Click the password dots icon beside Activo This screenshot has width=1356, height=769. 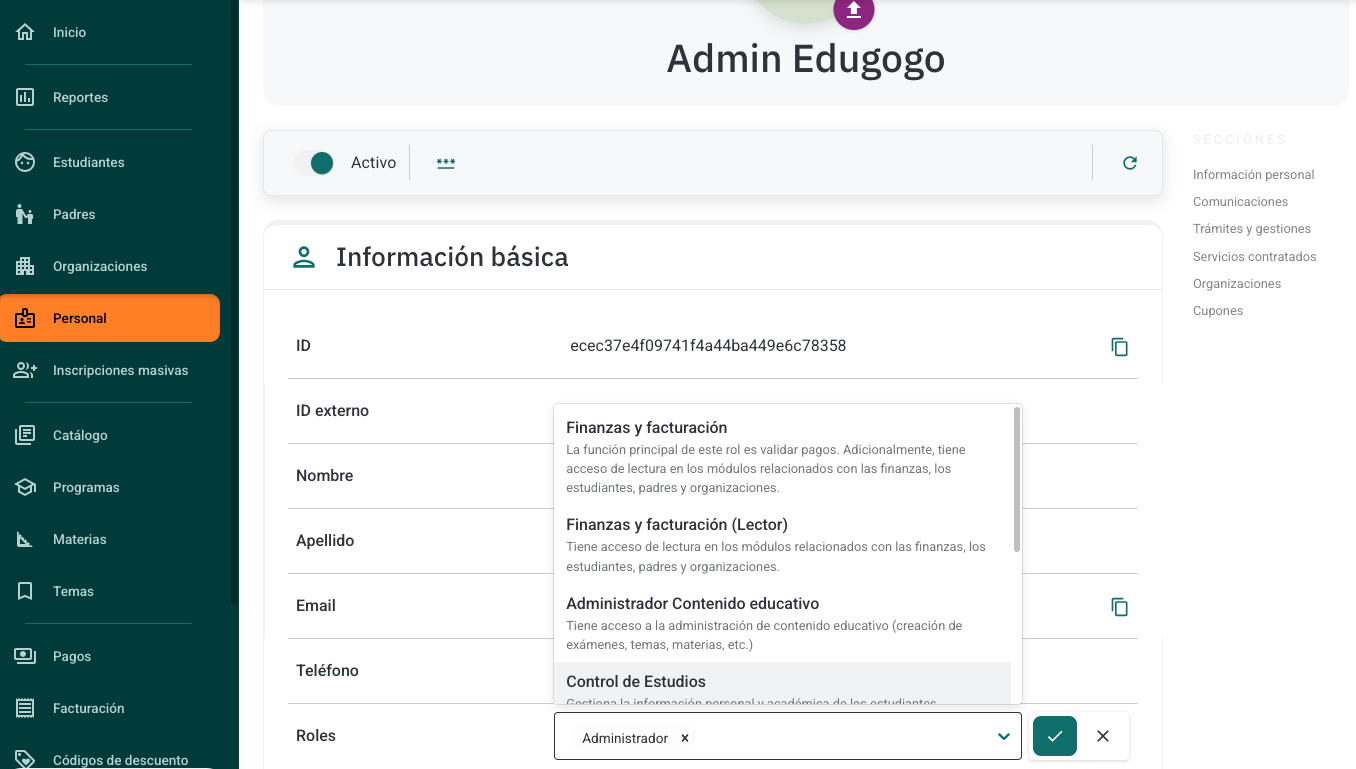[x=446, y=163]
